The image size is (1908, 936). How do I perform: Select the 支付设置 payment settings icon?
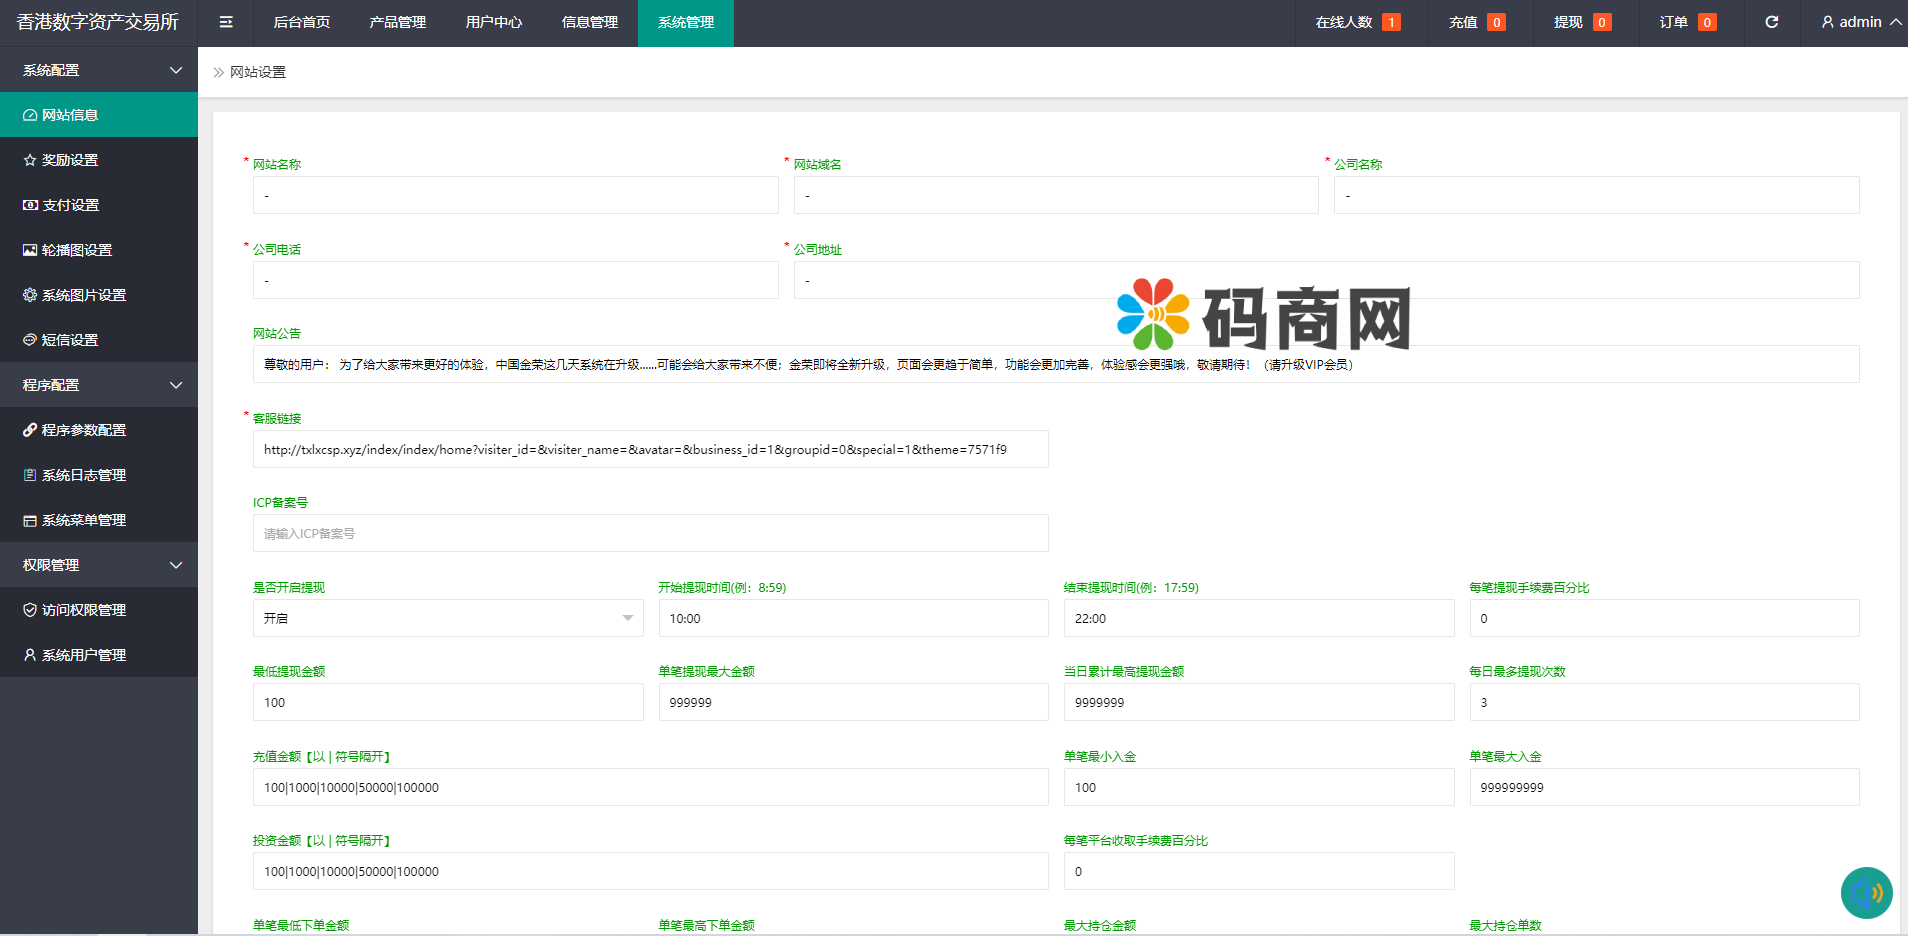point(30,204)
